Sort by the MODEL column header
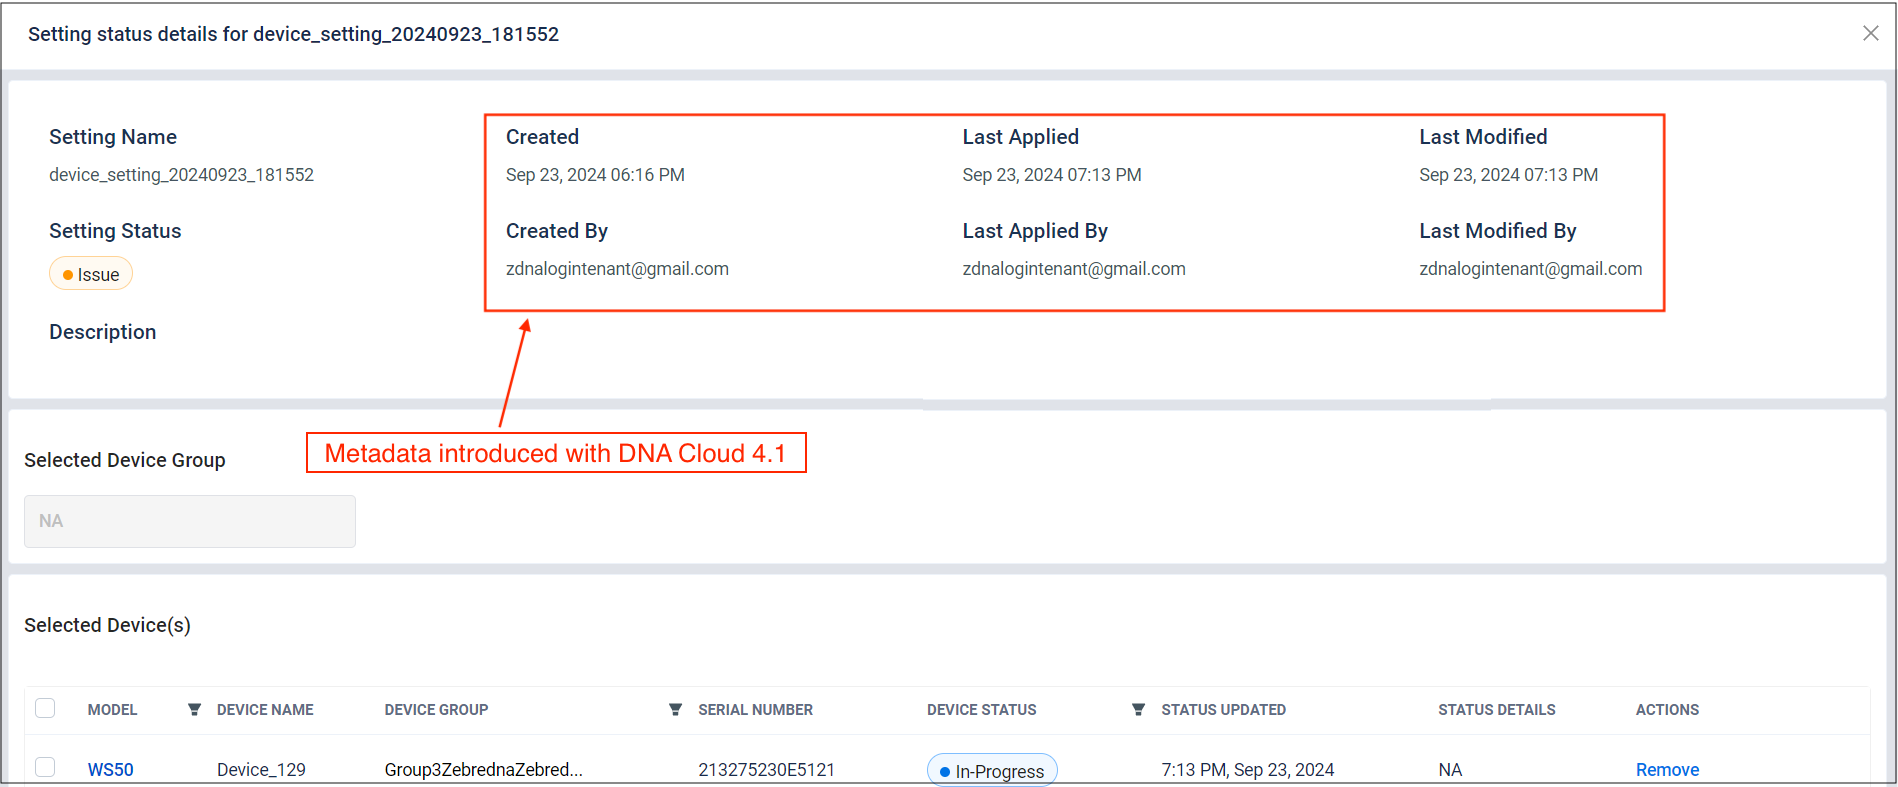Image resolution: width=1898 pixels, height=787 pixels. pyautogui.click(x=112, y=710)
